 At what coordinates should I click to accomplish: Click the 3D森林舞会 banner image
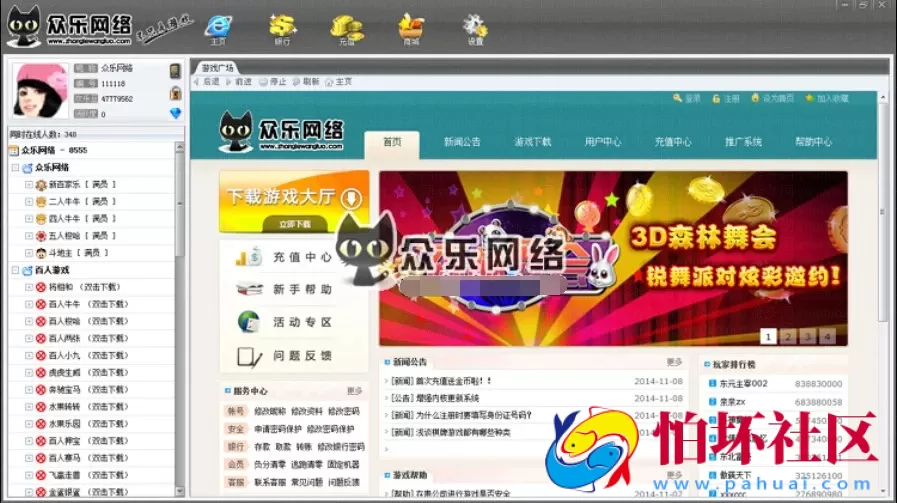(x=613, y=259)
